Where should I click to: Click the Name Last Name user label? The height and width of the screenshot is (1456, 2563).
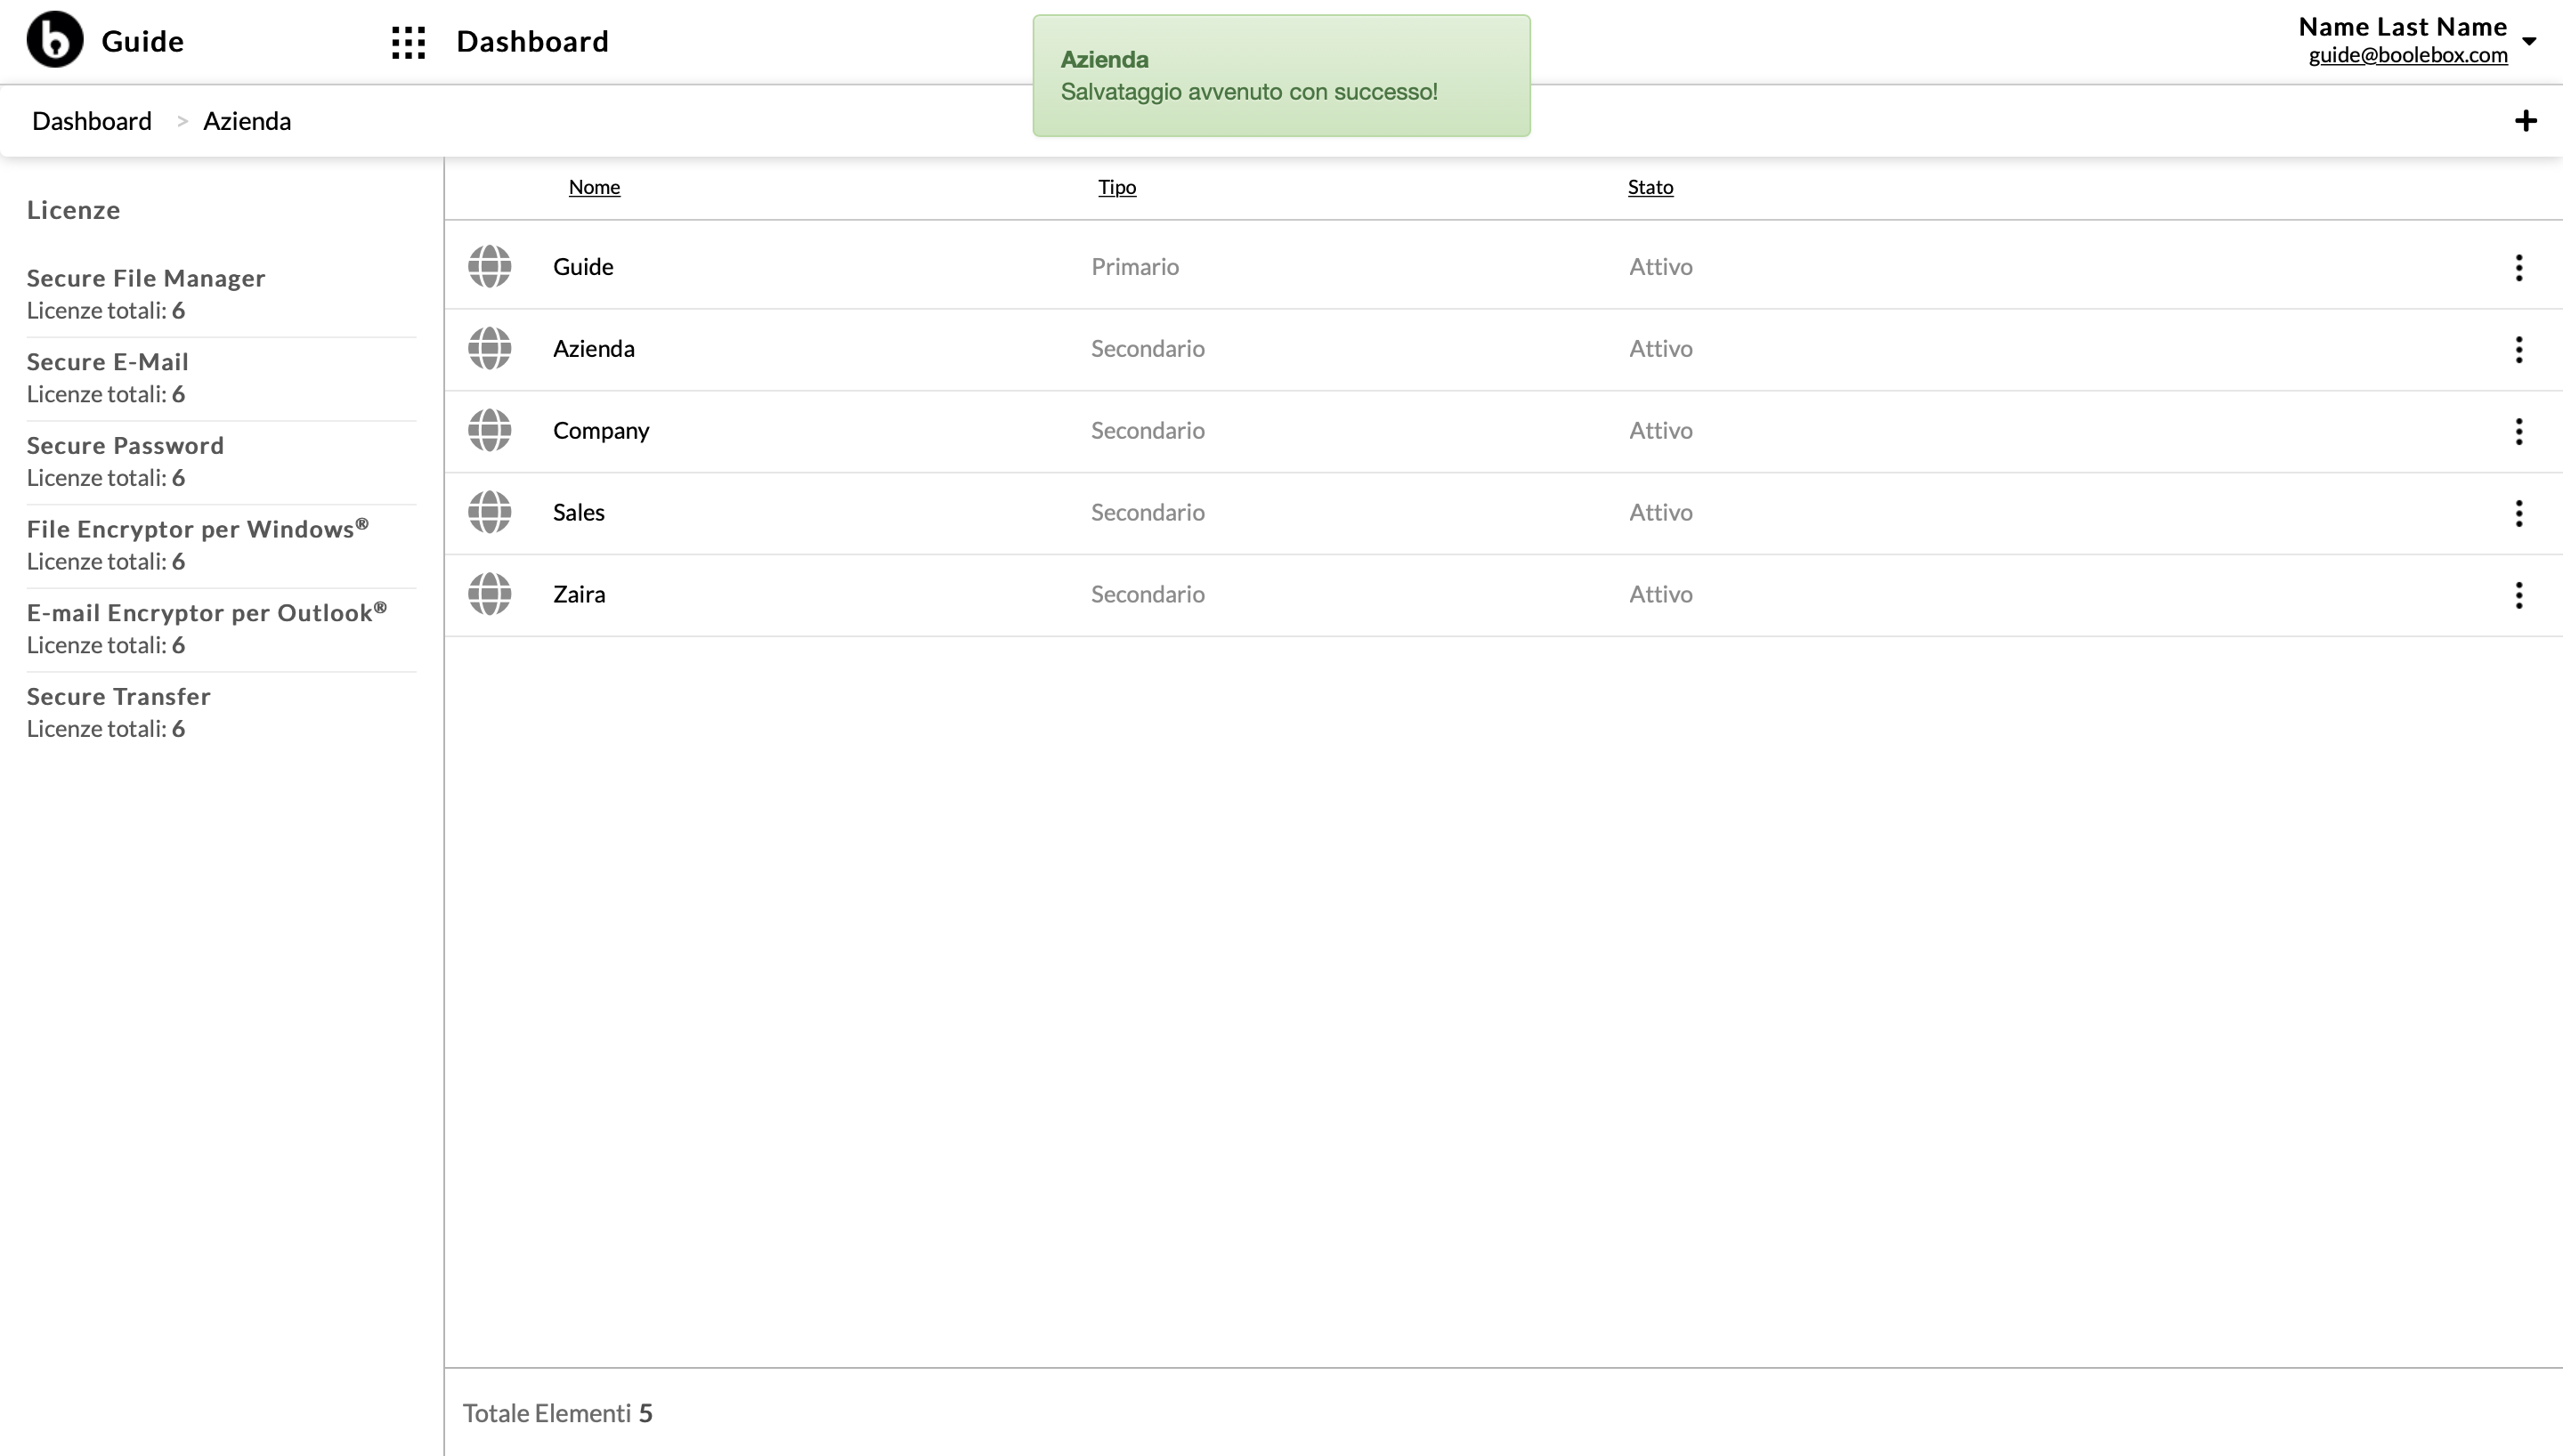pyautogui.click(x=2402, y=26)
